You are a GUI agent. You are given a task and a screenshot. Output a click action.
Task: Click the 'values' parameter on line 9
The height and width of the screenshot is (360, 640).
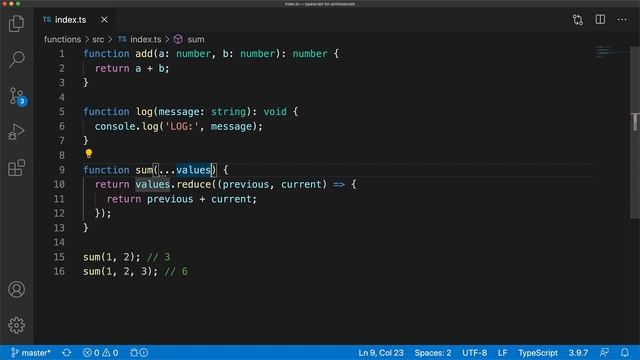[193, 170]
